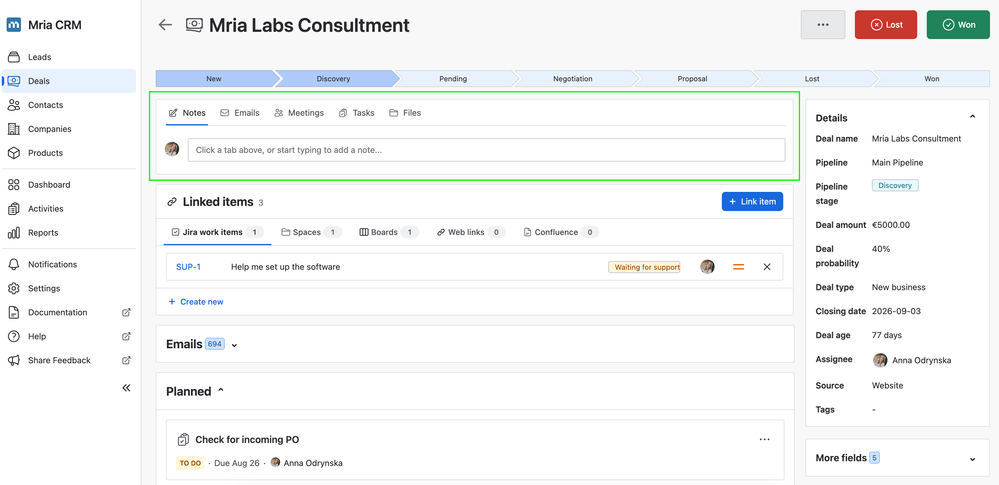Switch to the Emails tab
Screen dimensions: 999x485
[240, 113]
